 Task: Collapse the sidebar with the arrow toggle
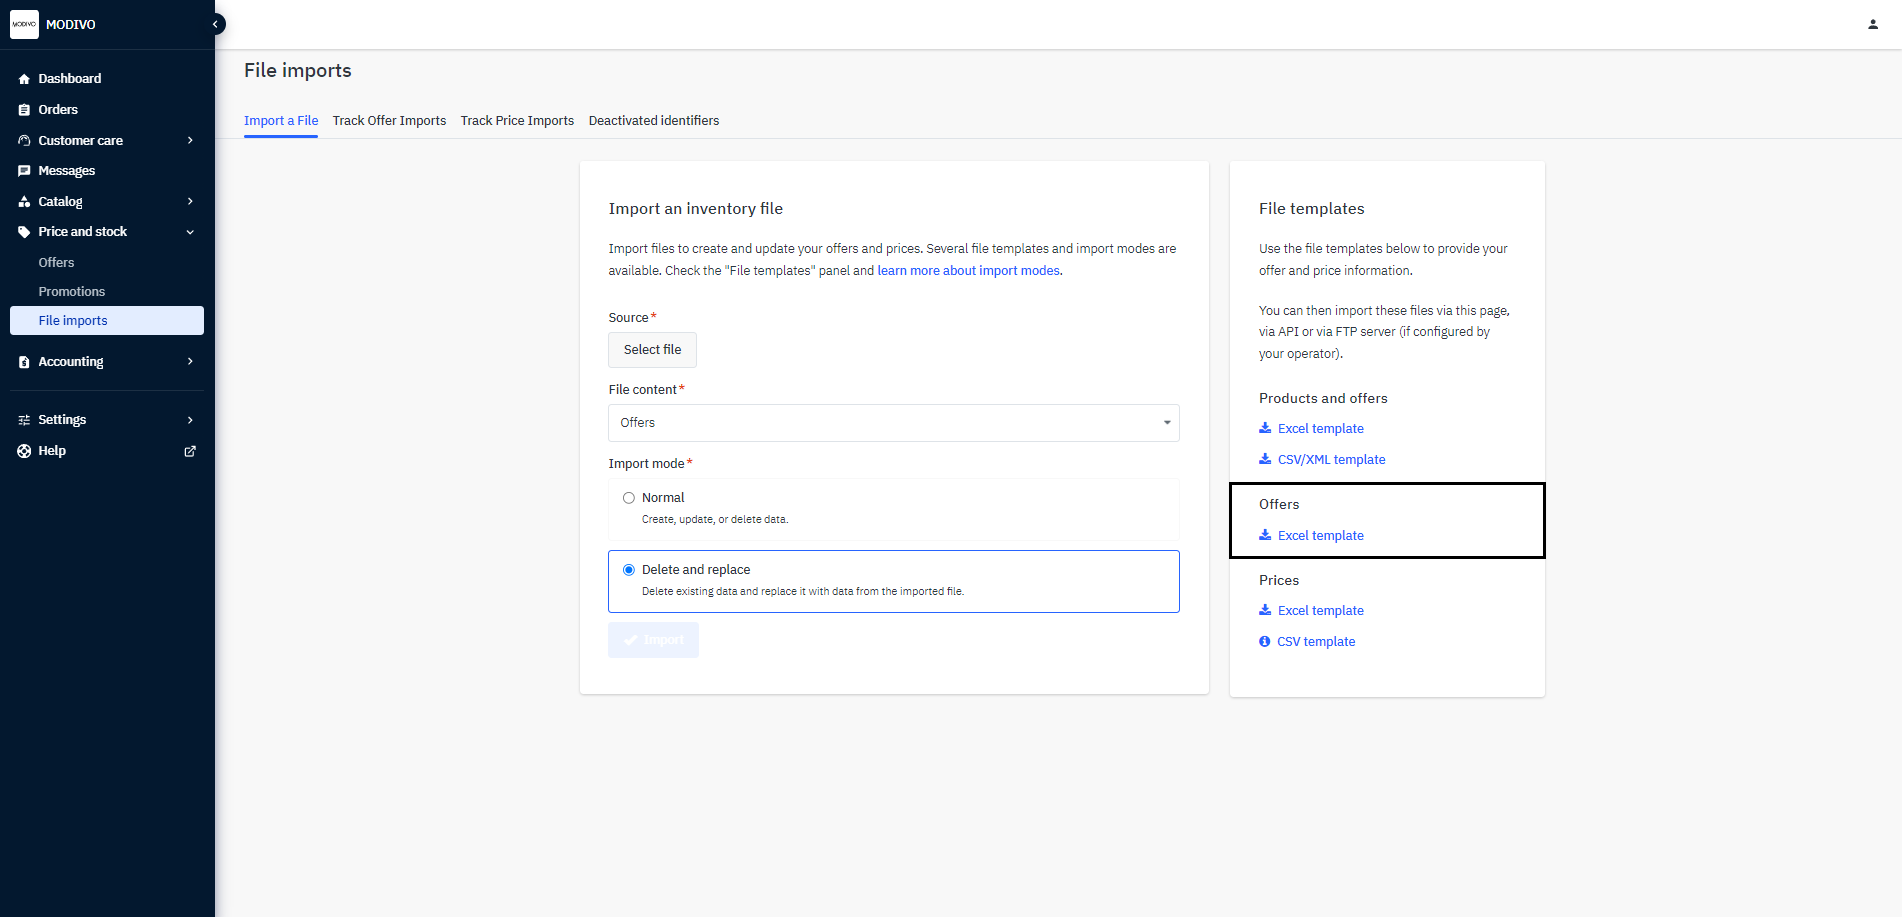click(x=215, y=24)
